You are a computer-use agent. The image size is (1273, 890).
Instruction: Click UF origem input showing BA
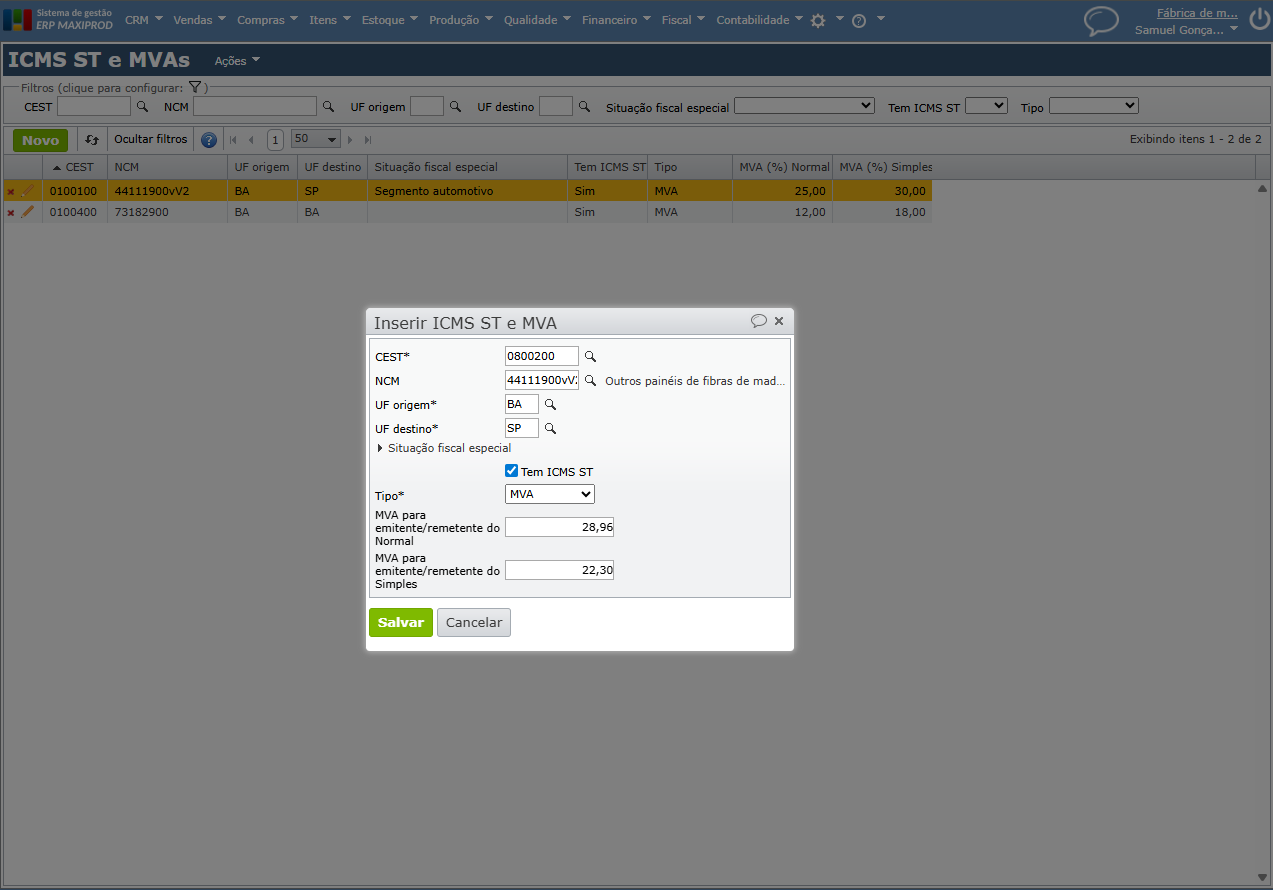coord(522,404)
